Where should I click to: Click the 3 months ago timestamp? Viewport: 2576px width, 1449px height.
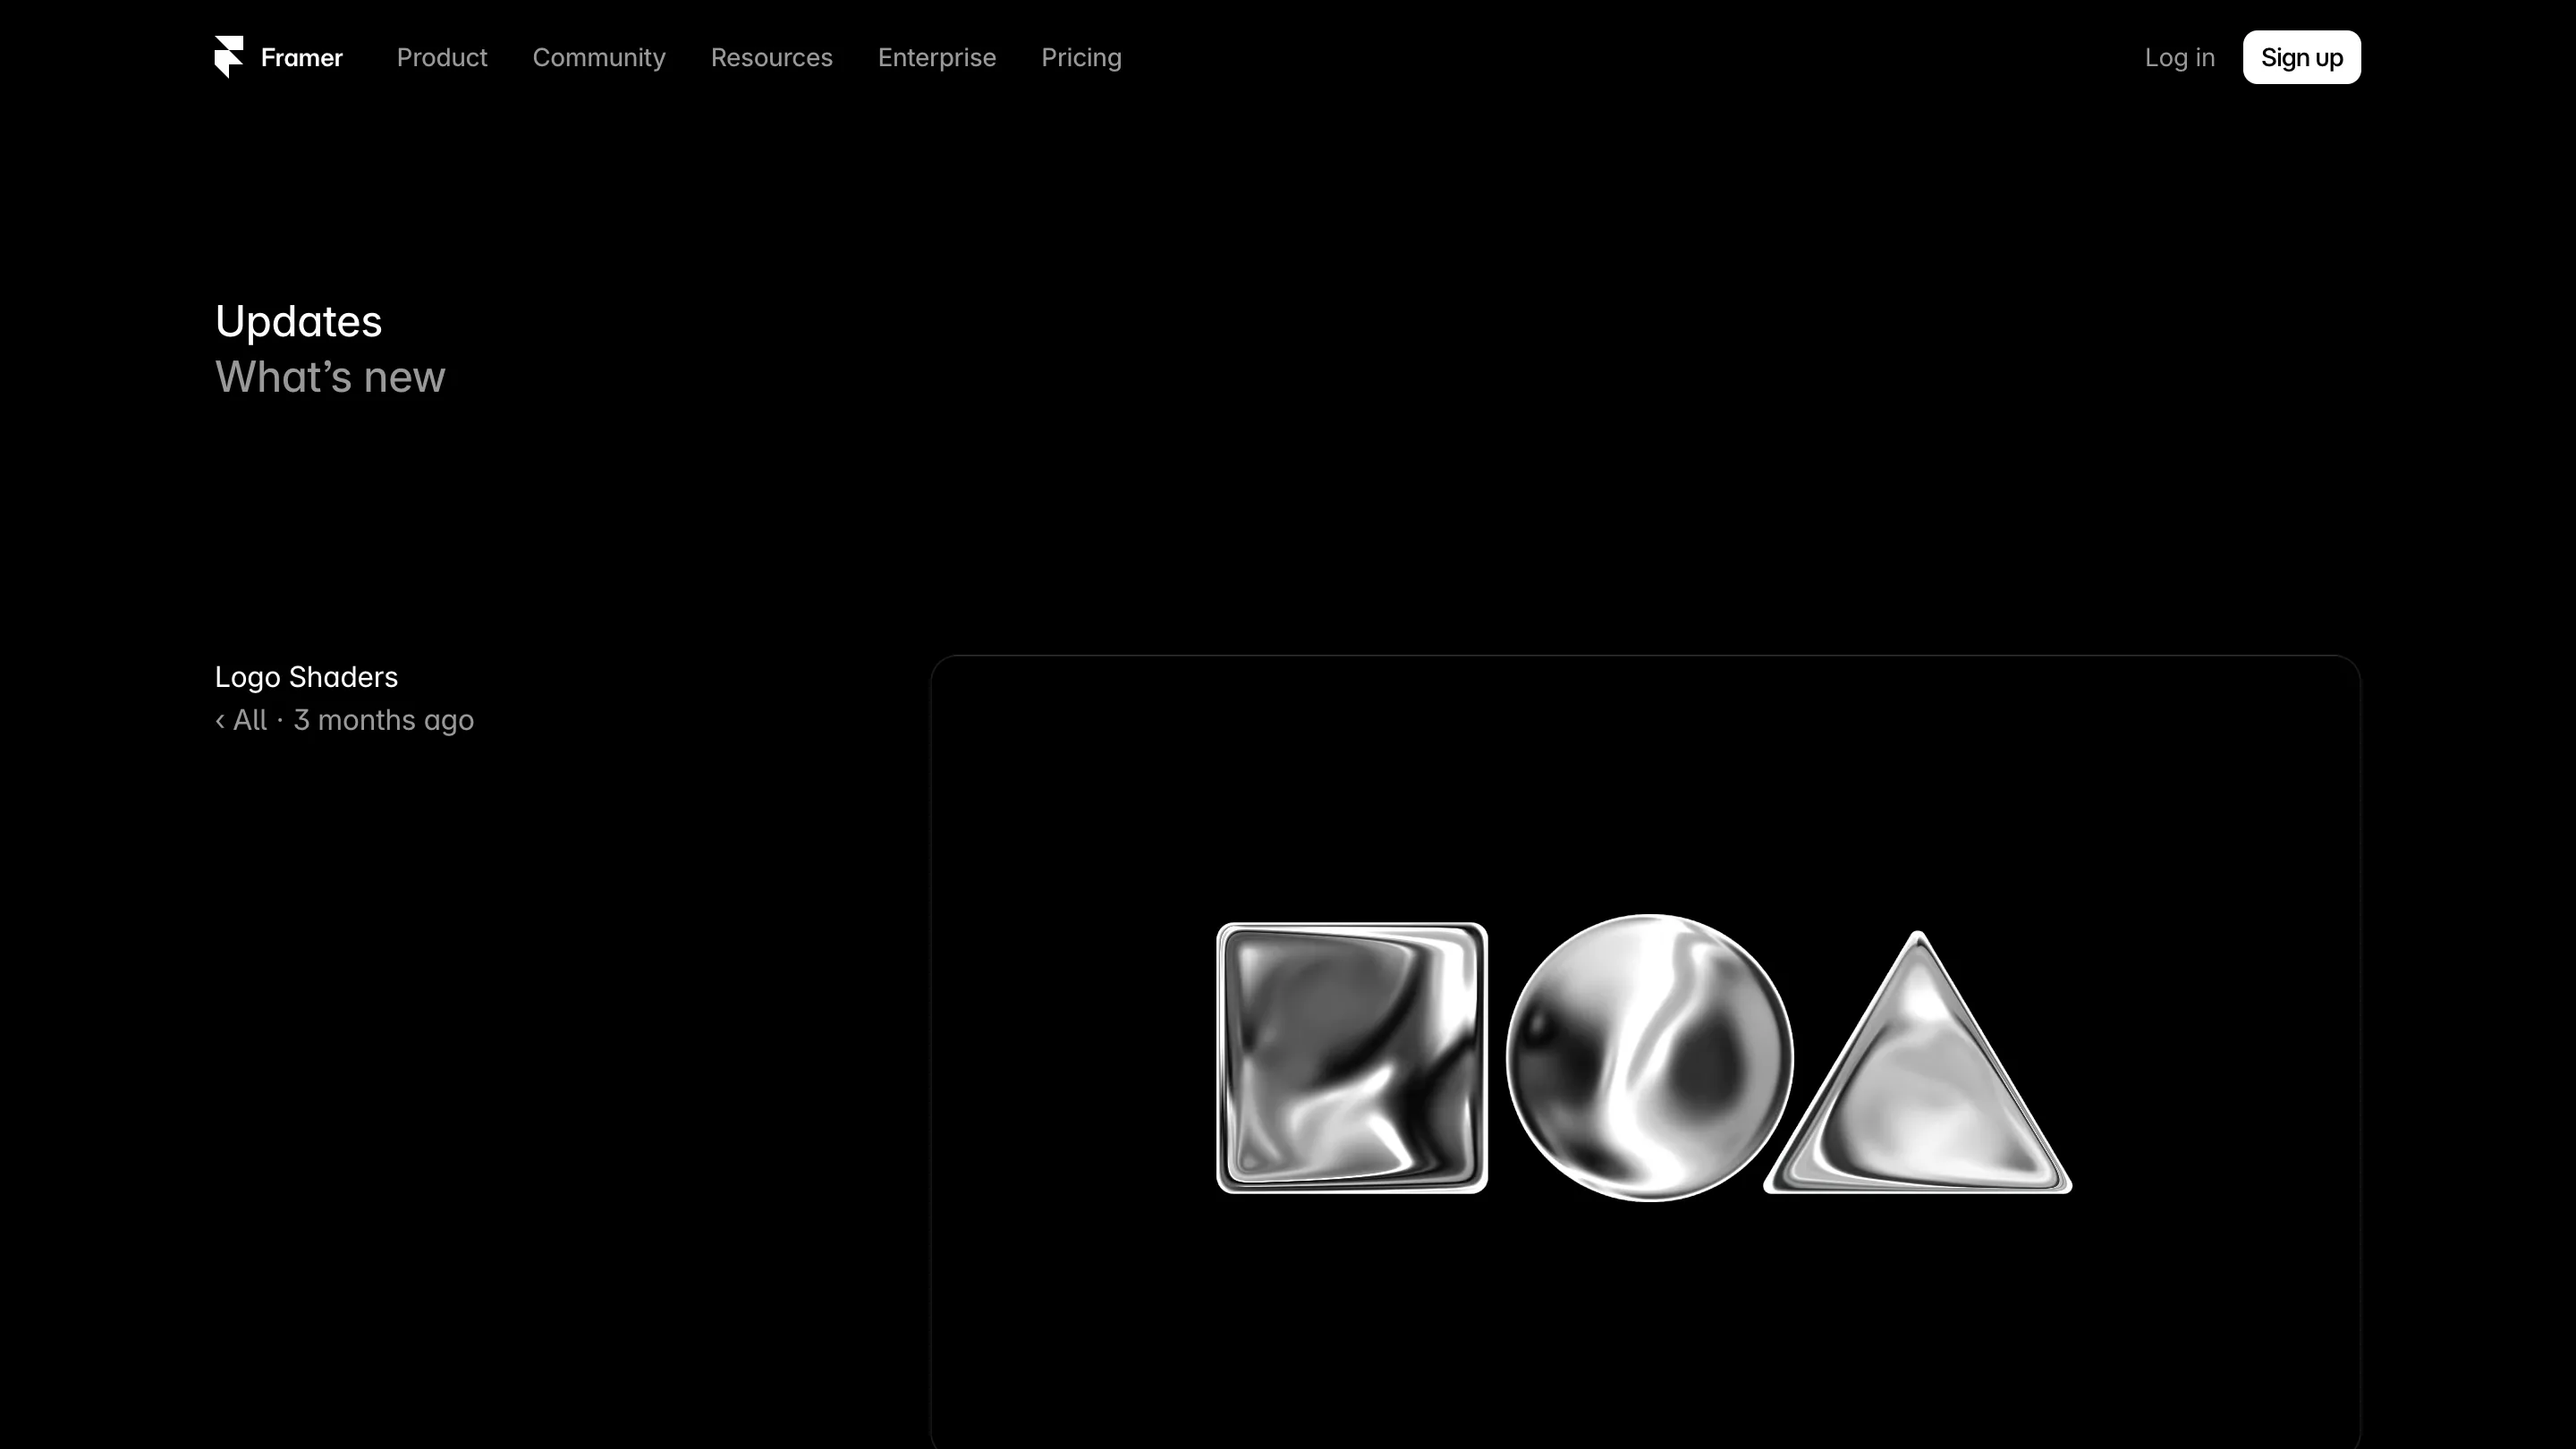384,721
